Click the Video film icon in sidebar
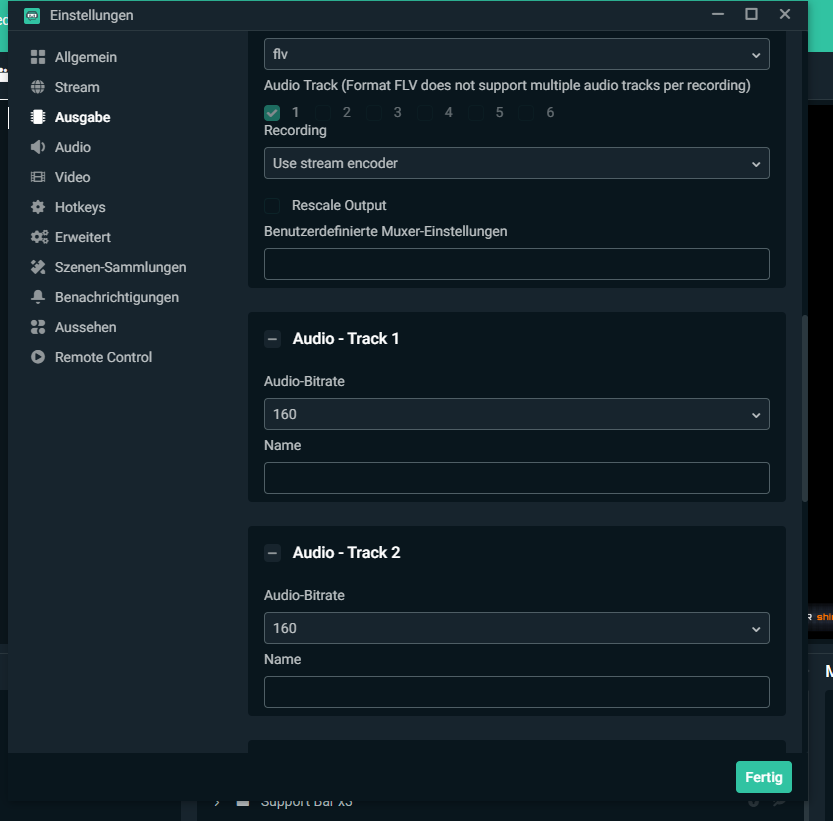Screen dimensions: 833x821 coord(38,177)
